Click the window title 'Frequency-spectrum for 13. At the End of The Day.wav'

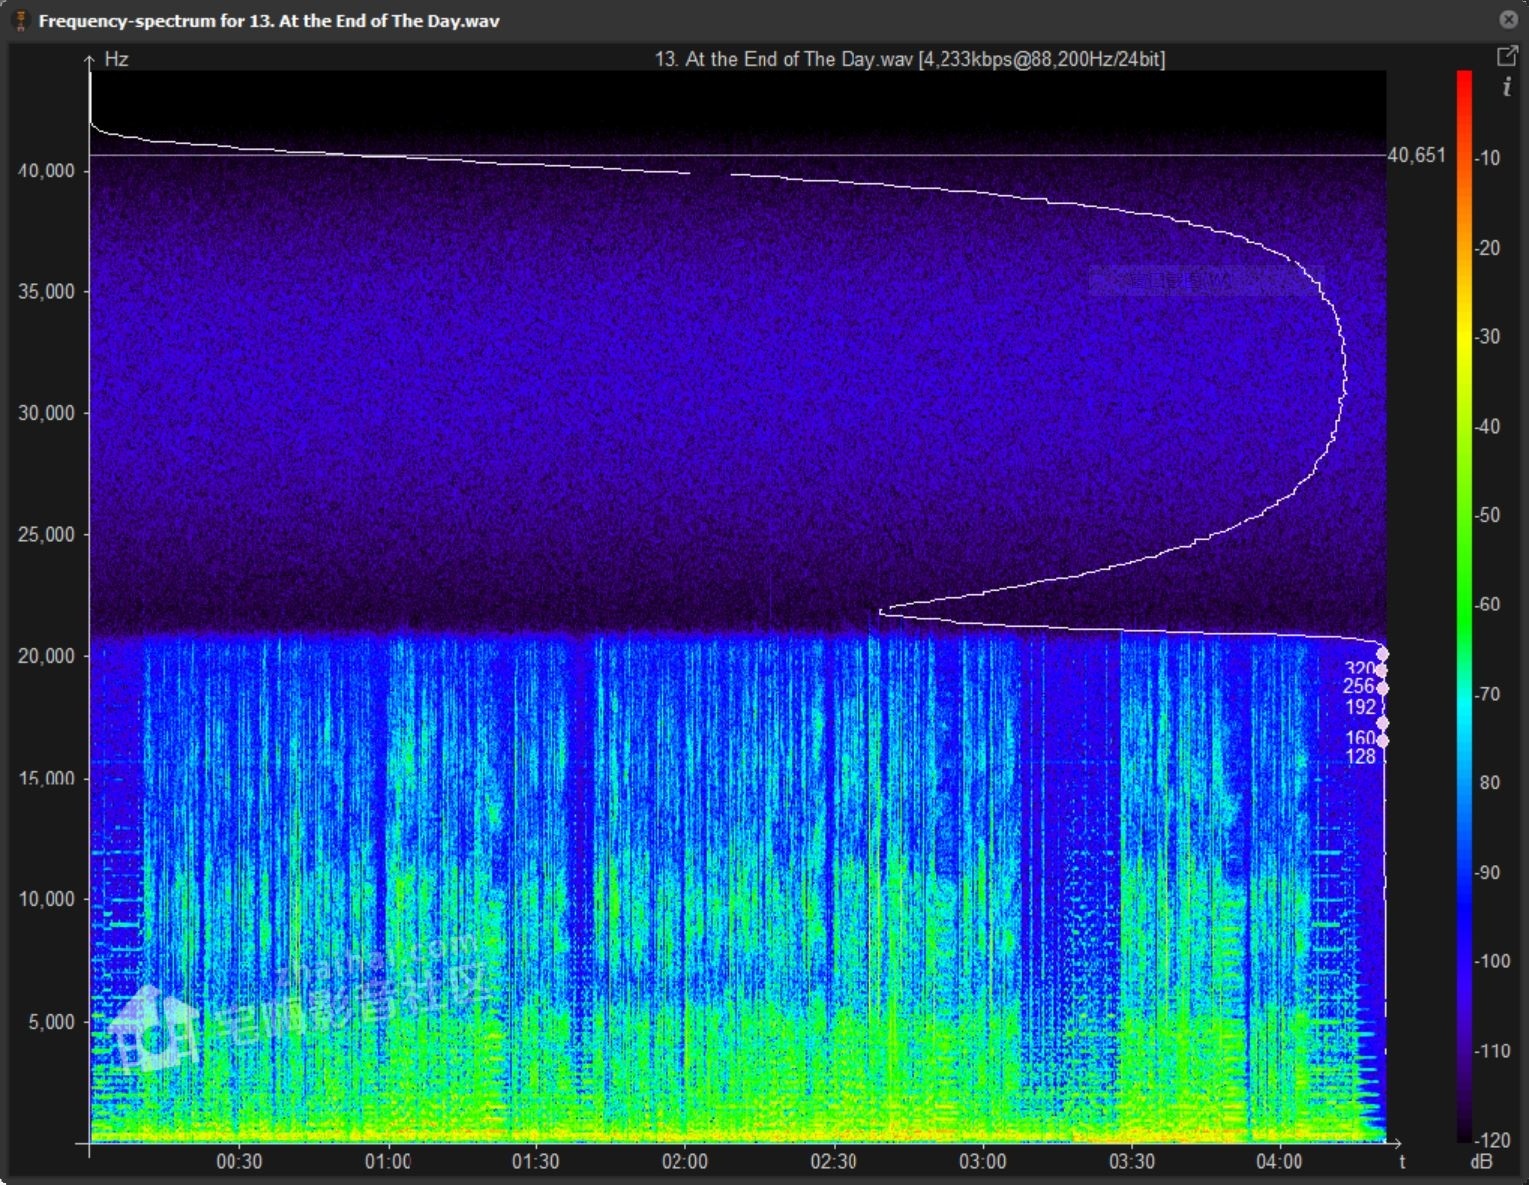pyautogui.click(x=269, y=21)
